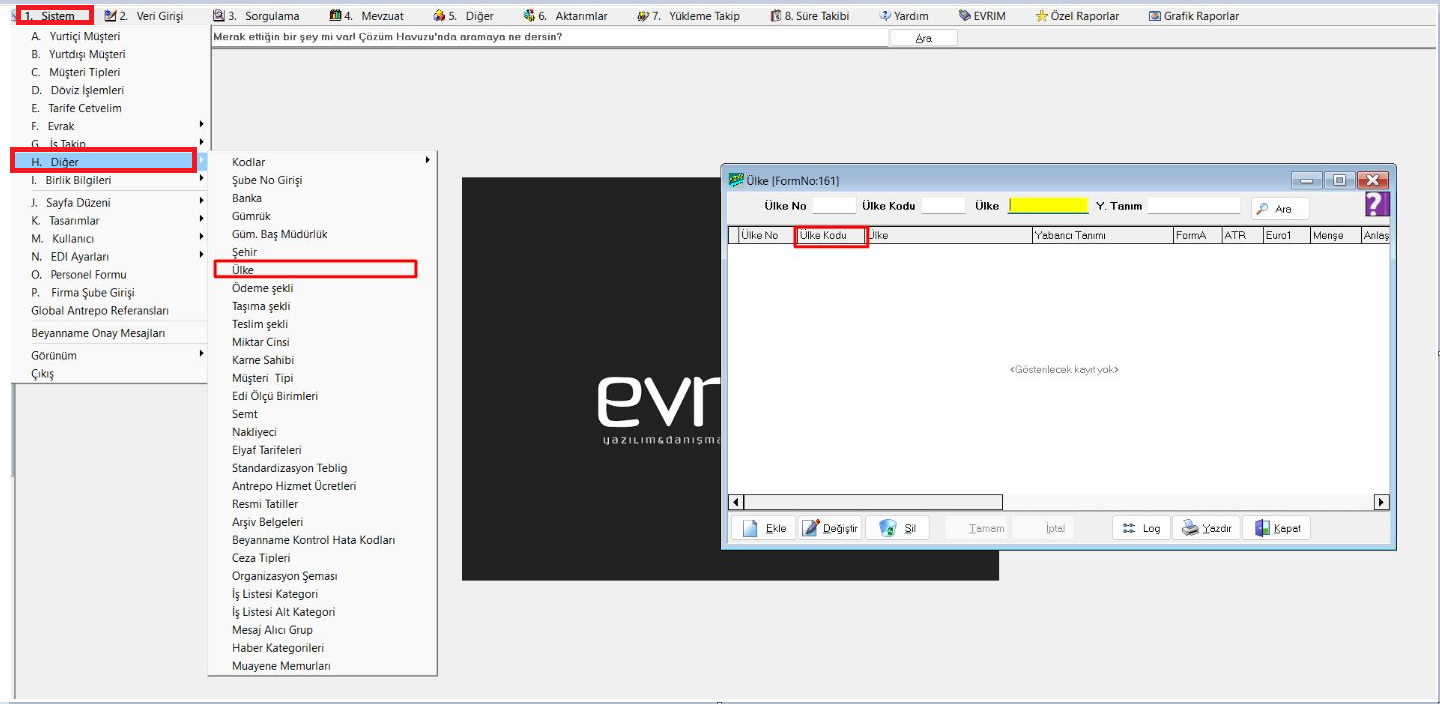Click the Ara button beside the top search bar
1440x704 pixels.
[923, 37]
